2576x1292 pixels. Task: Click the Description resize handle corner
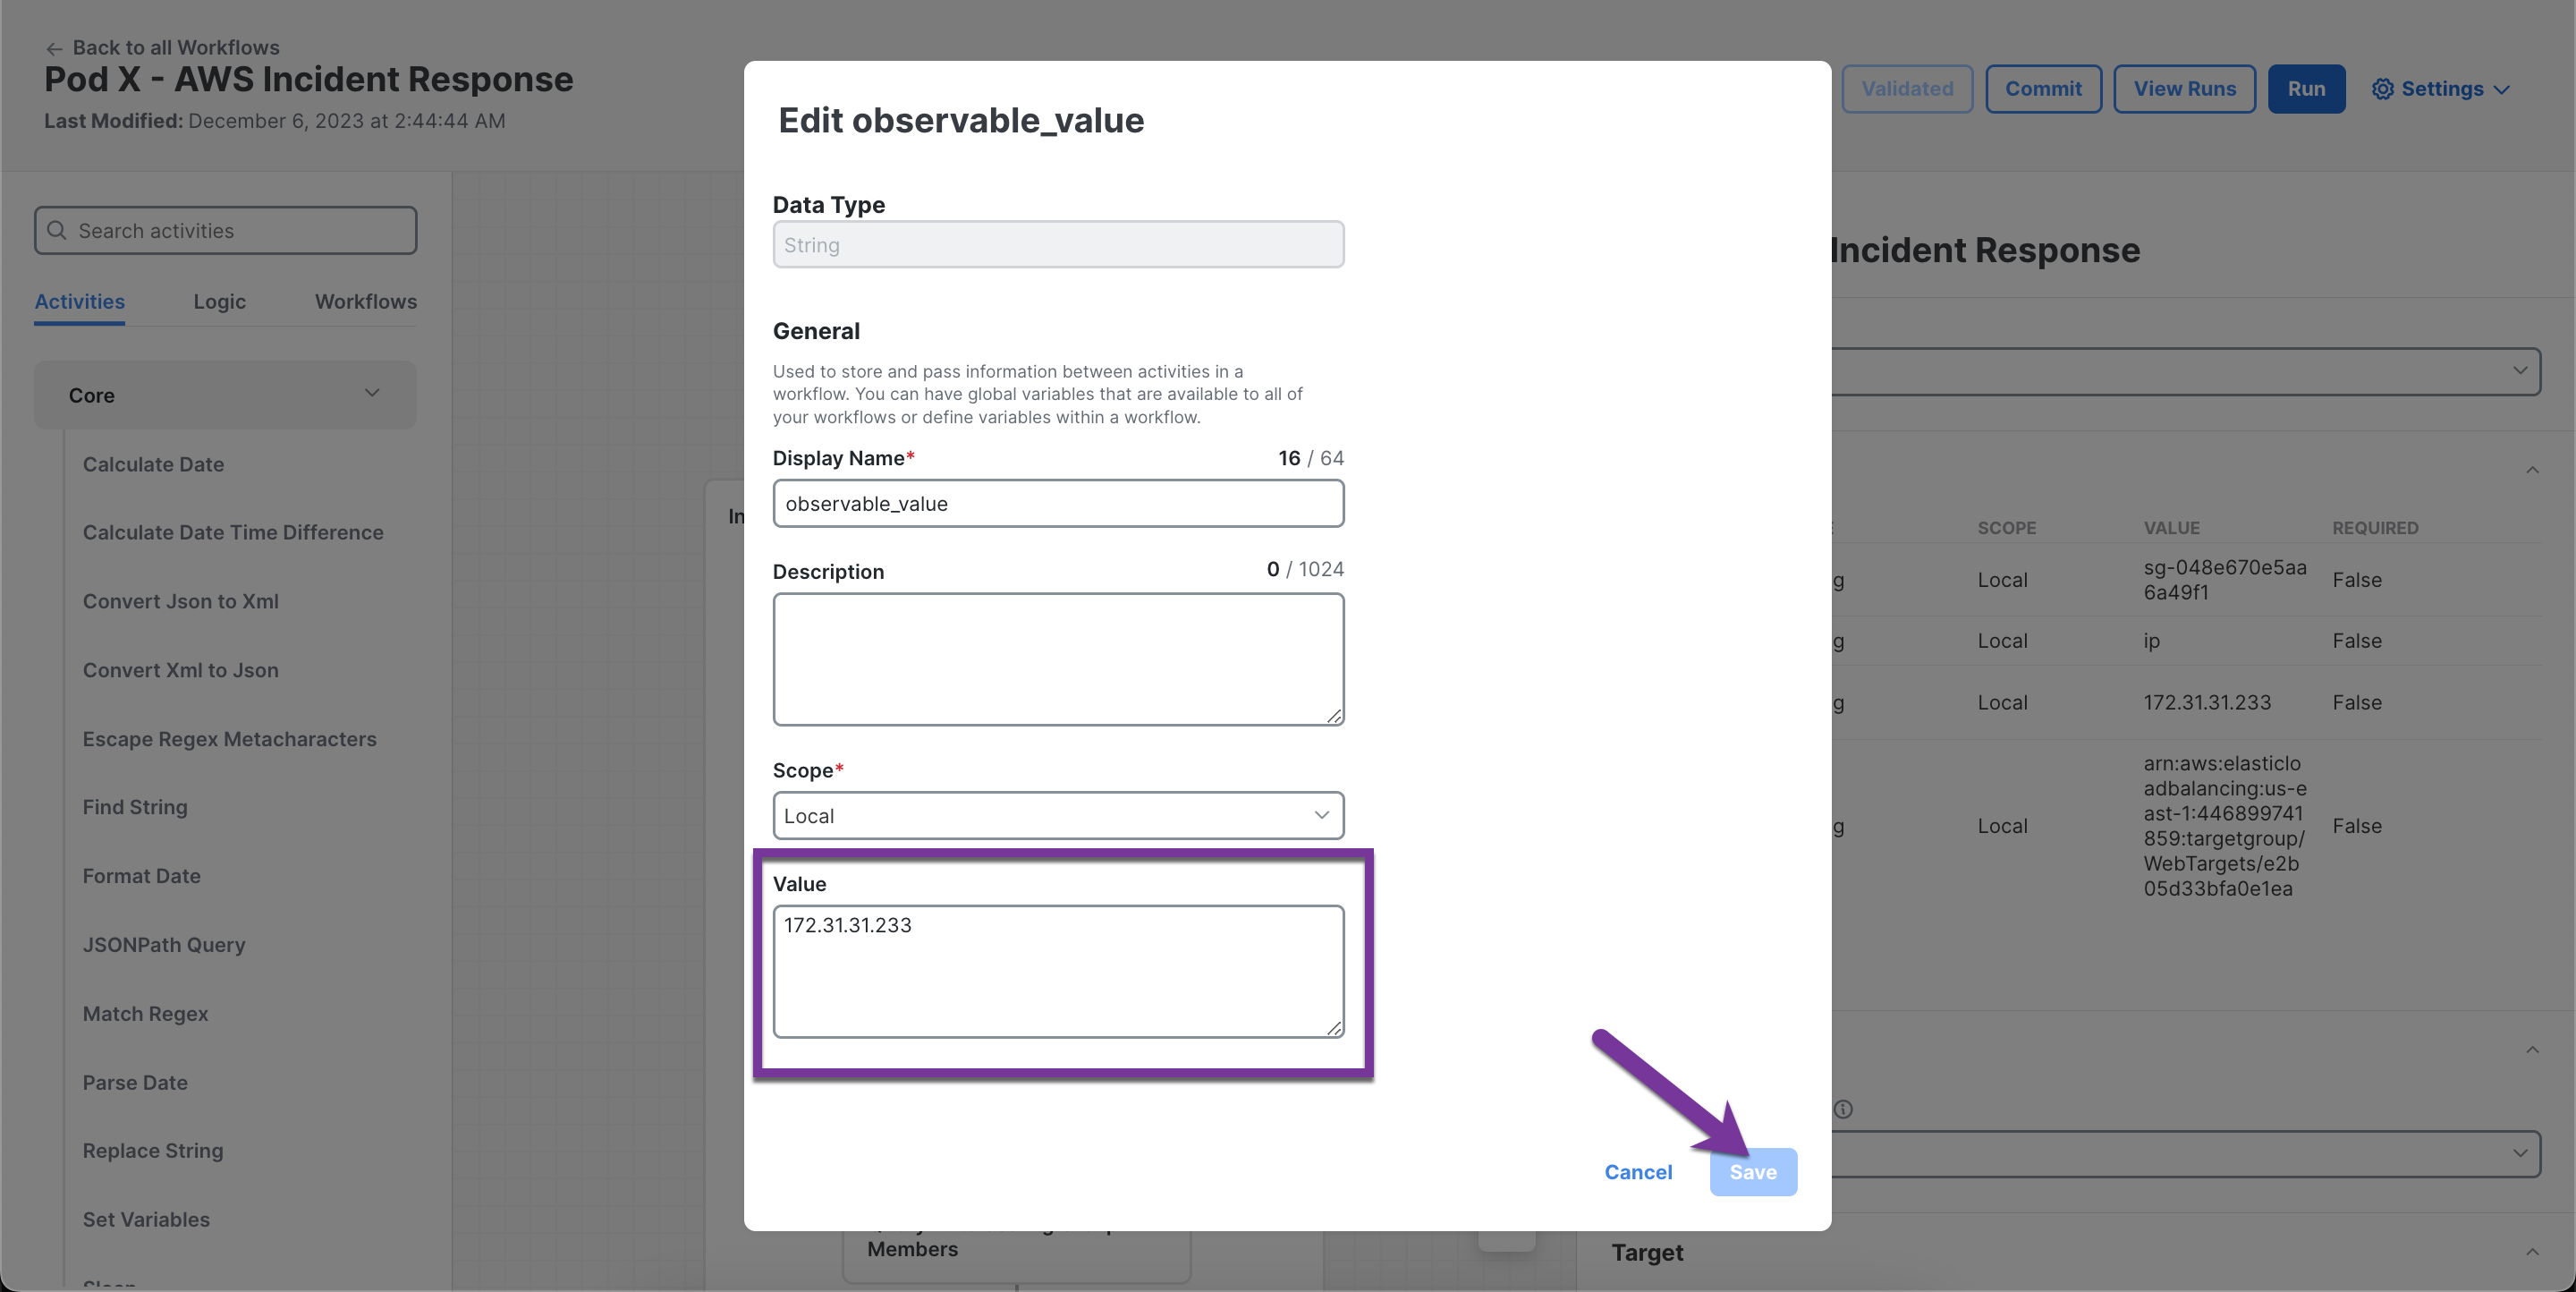click(1334, 716)
